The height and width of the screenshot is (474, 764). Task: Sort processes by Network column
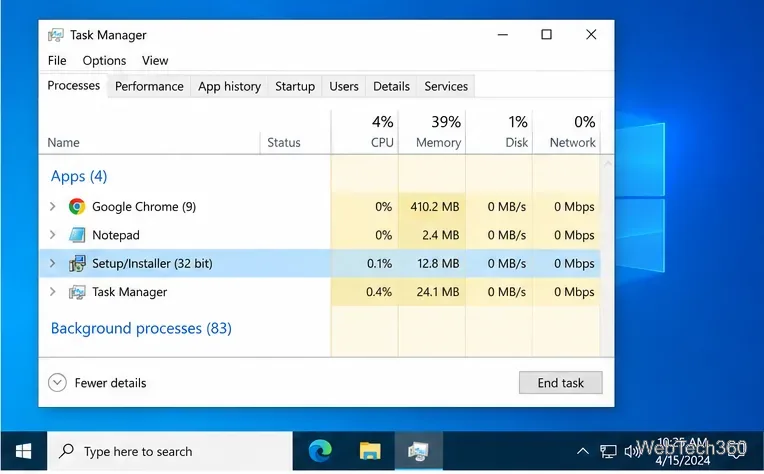coord(566,132)
